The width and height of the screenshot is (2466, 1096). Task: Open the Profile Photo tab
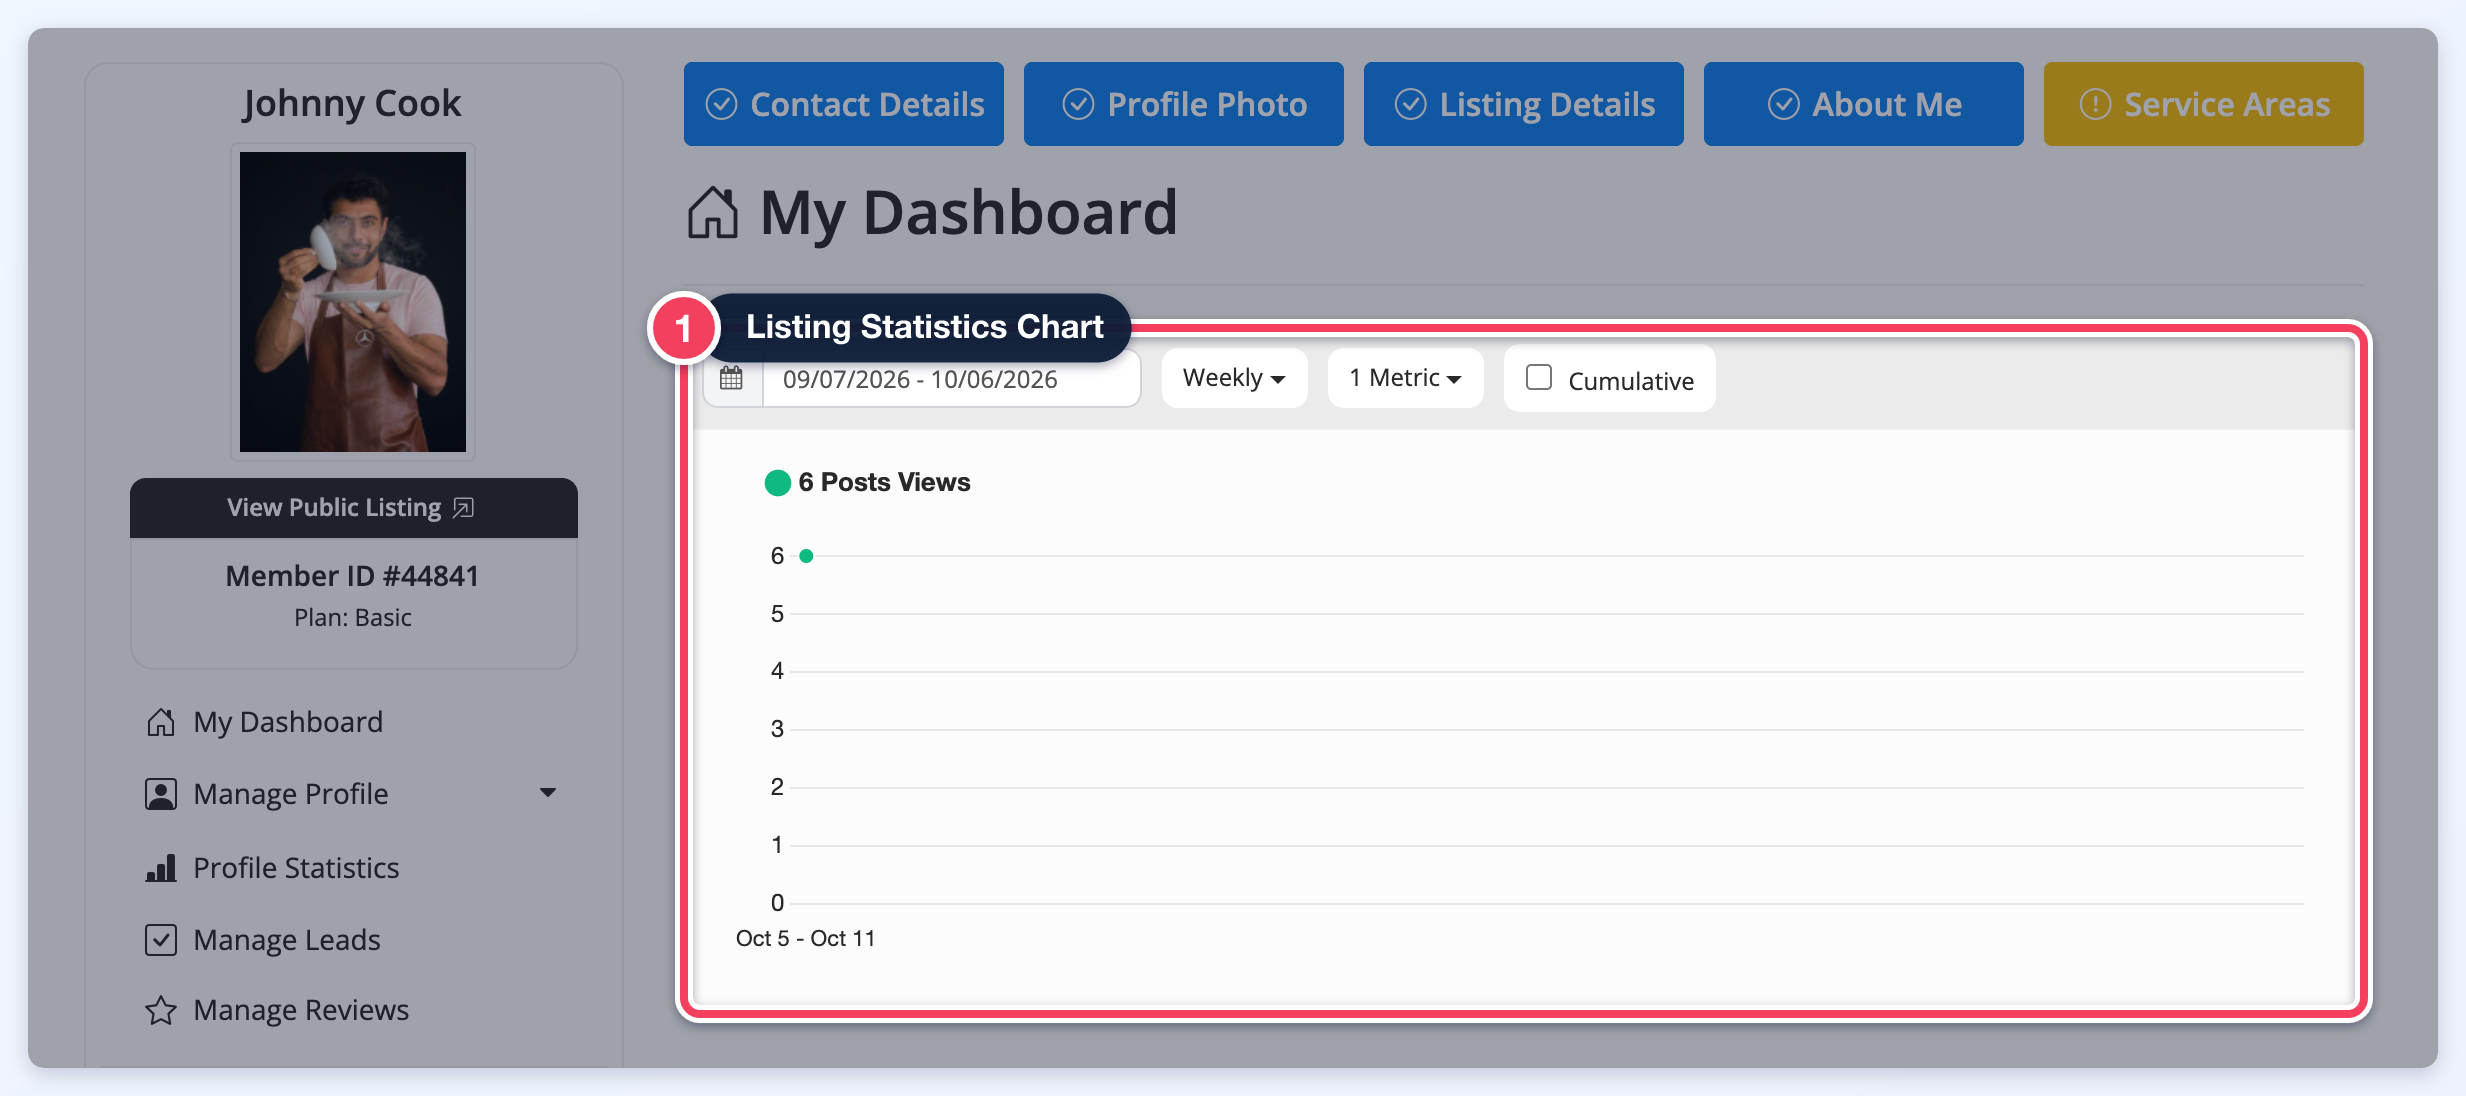pos(1184,104)
